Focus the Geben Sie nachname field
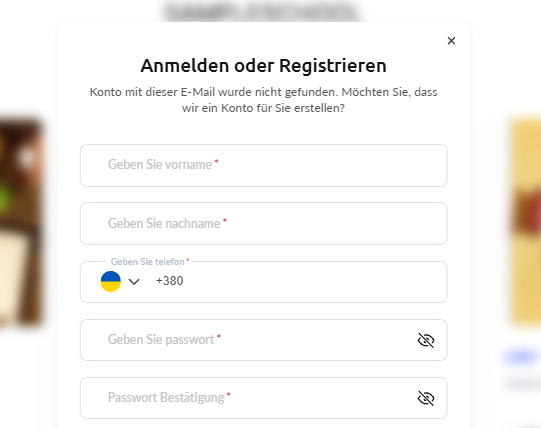 tap(264, 224)
